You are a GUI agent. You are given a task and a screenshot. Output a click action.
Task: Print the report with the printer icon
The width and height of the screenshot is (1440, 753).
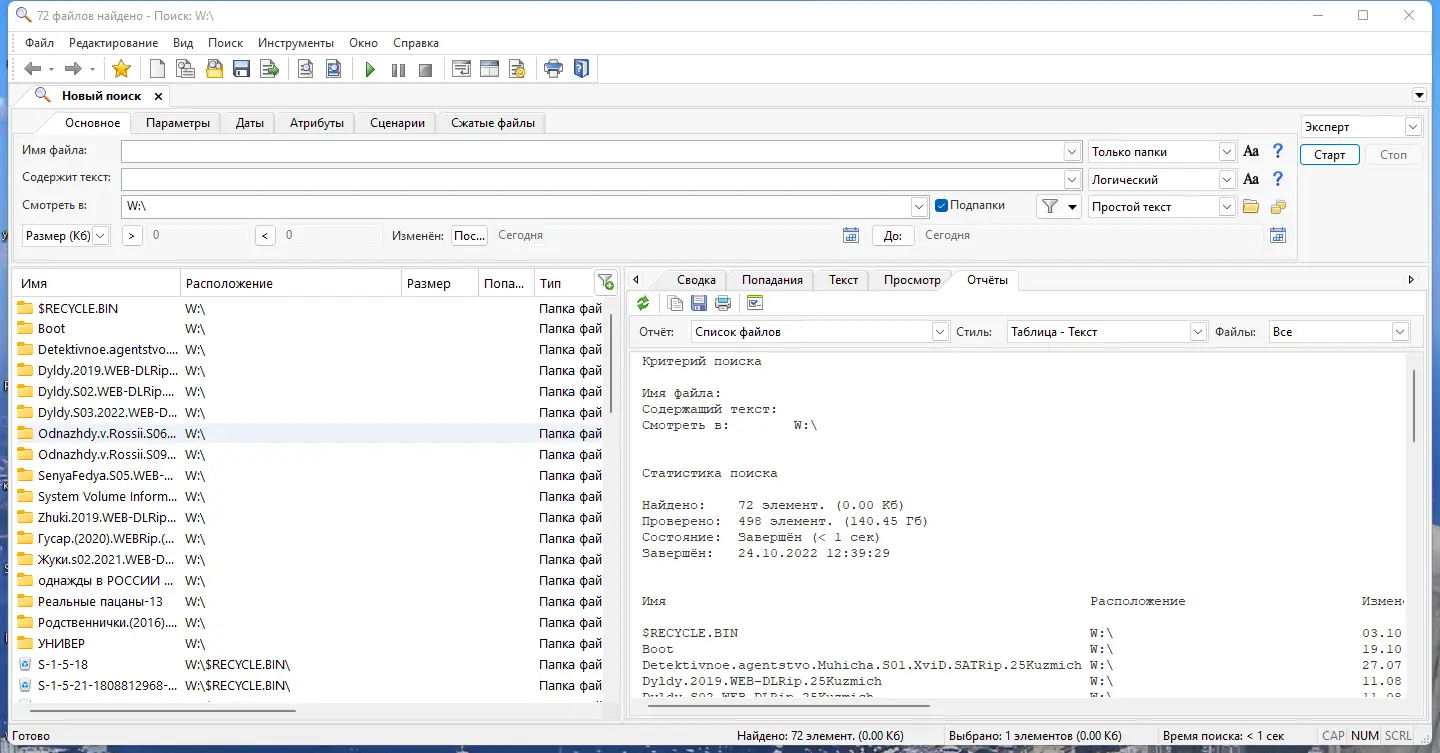(723, 303)
